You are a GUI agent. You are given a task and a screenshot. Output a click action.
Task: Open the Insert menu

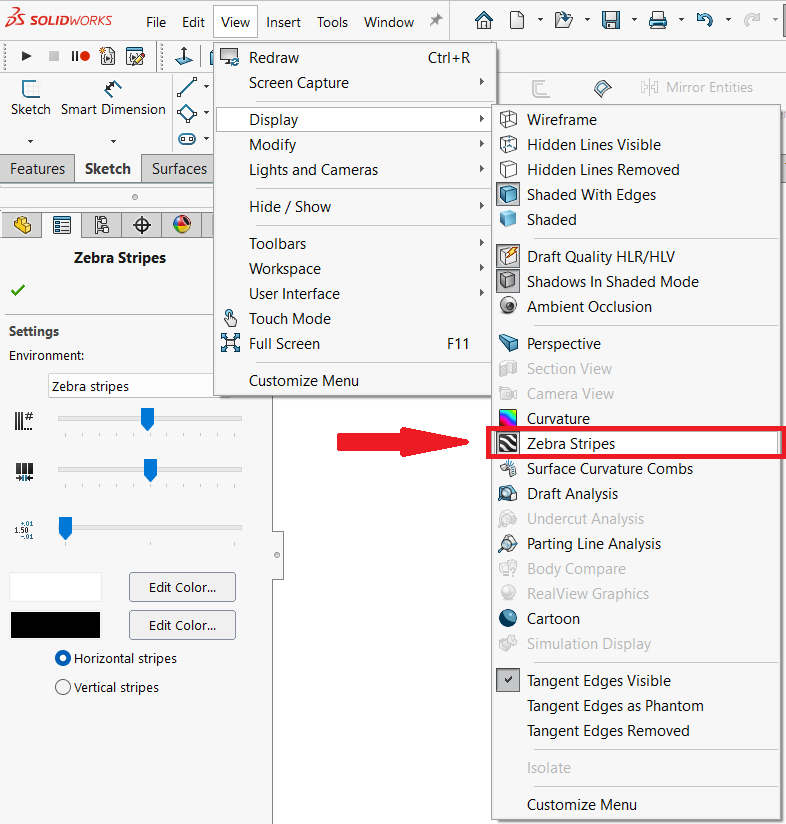click(x=283, y=22)
